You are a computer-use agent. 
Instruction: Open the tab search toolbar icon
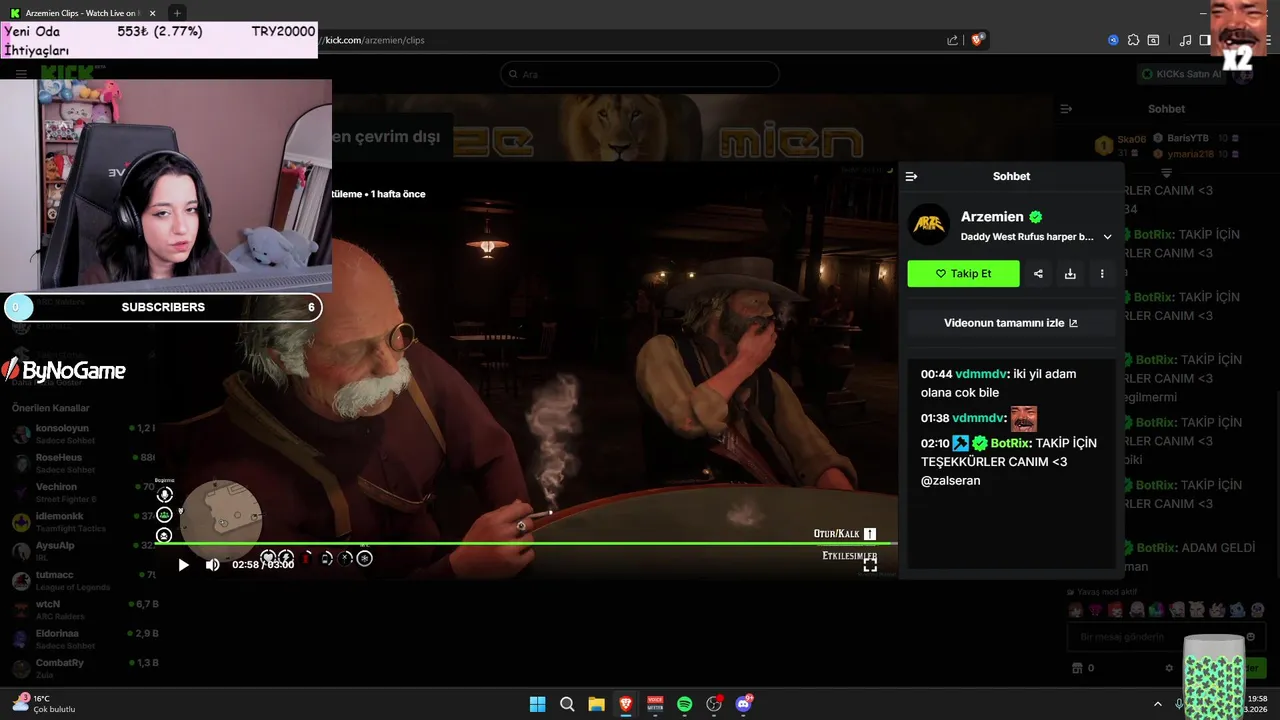[x=1153, y=40]
